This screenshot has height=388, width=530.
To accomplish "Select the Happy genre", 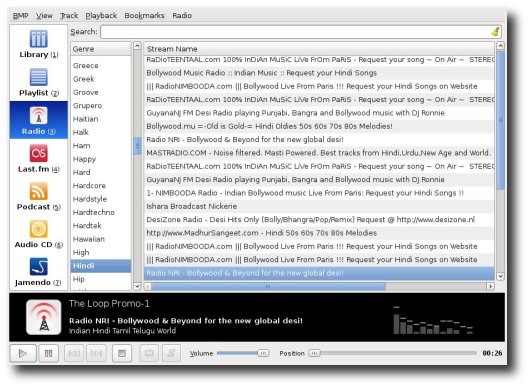I will [101, 159].
